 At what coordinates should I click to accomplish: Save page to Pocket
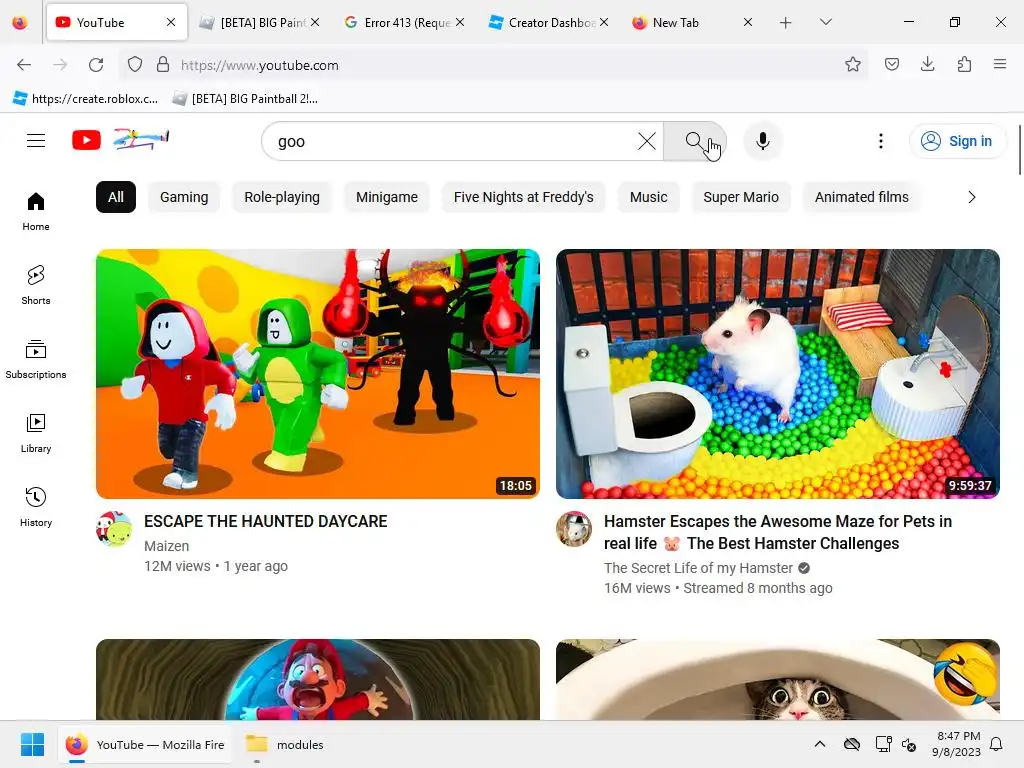click(x=891, y=64)
